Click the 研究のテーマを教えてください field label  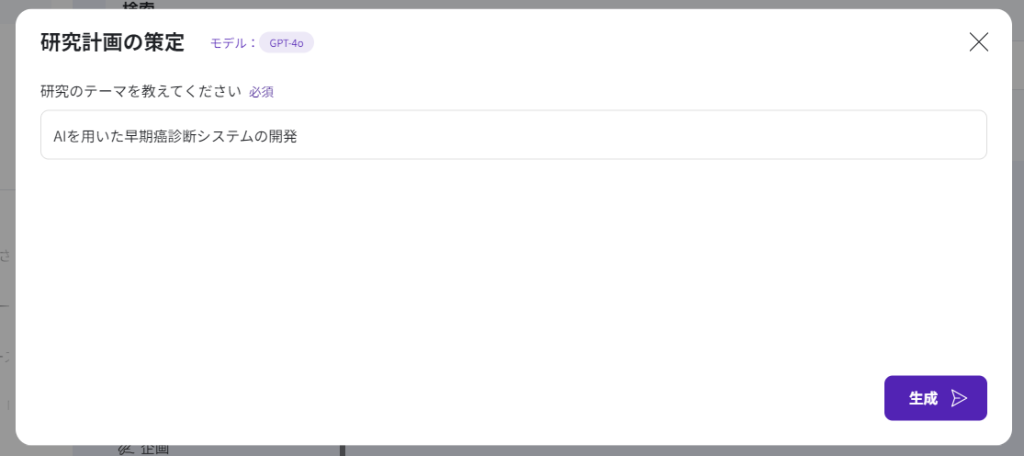point(141,91)
